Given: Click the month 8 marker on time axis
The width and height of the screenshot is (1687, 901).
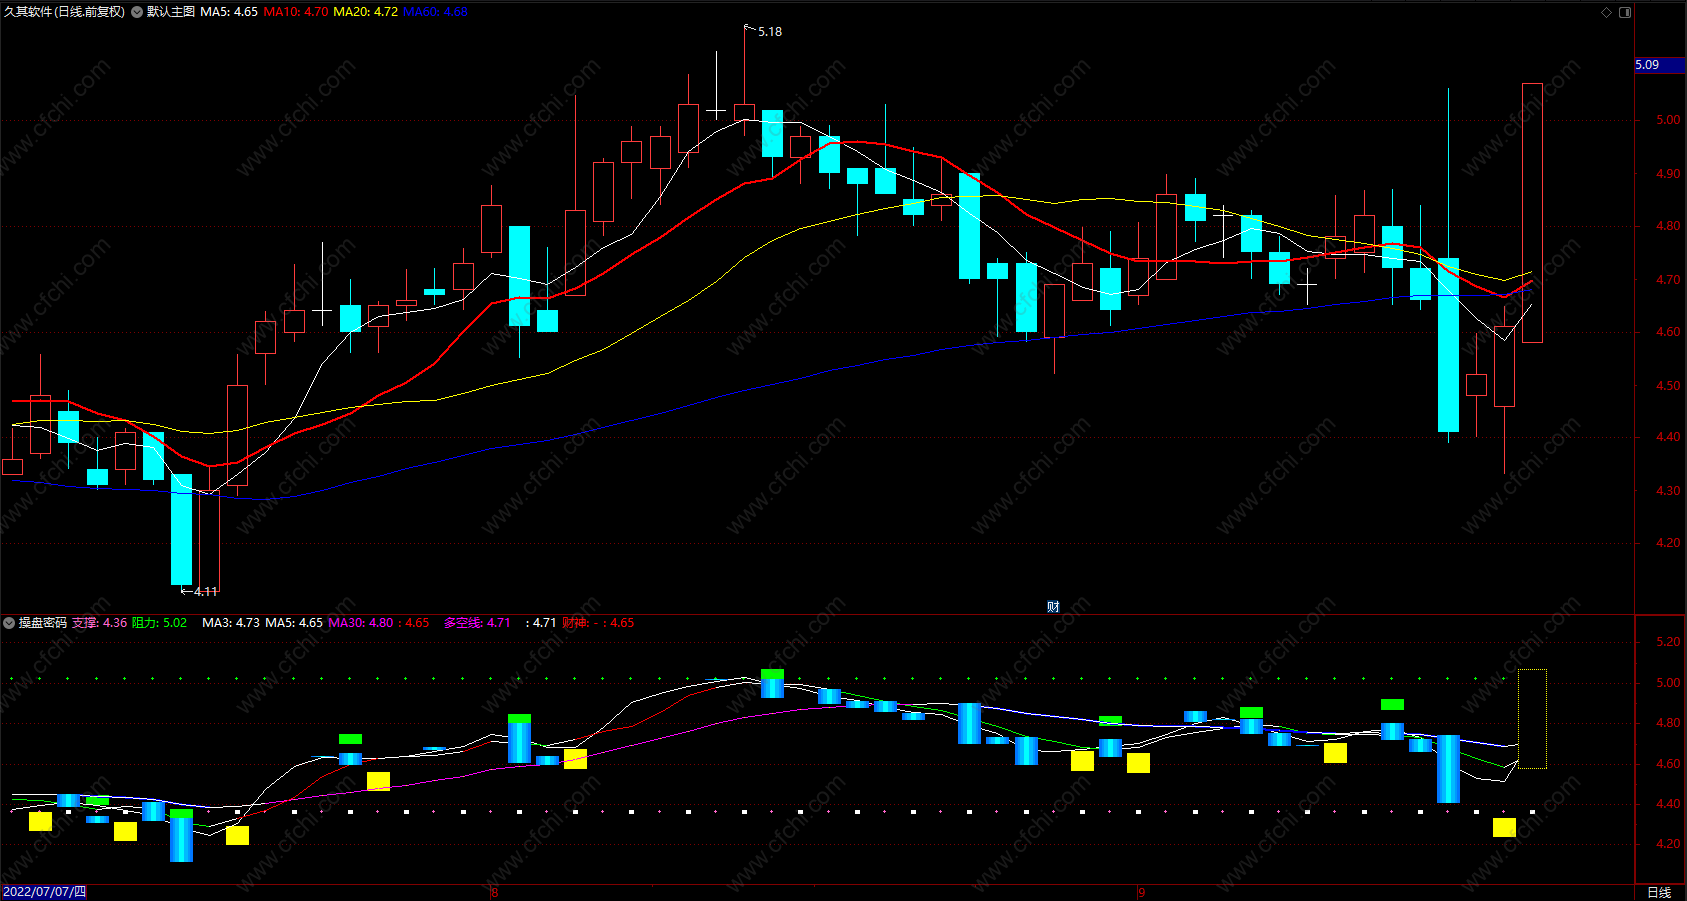Looking at the screenshot, I should click(494, 893).
